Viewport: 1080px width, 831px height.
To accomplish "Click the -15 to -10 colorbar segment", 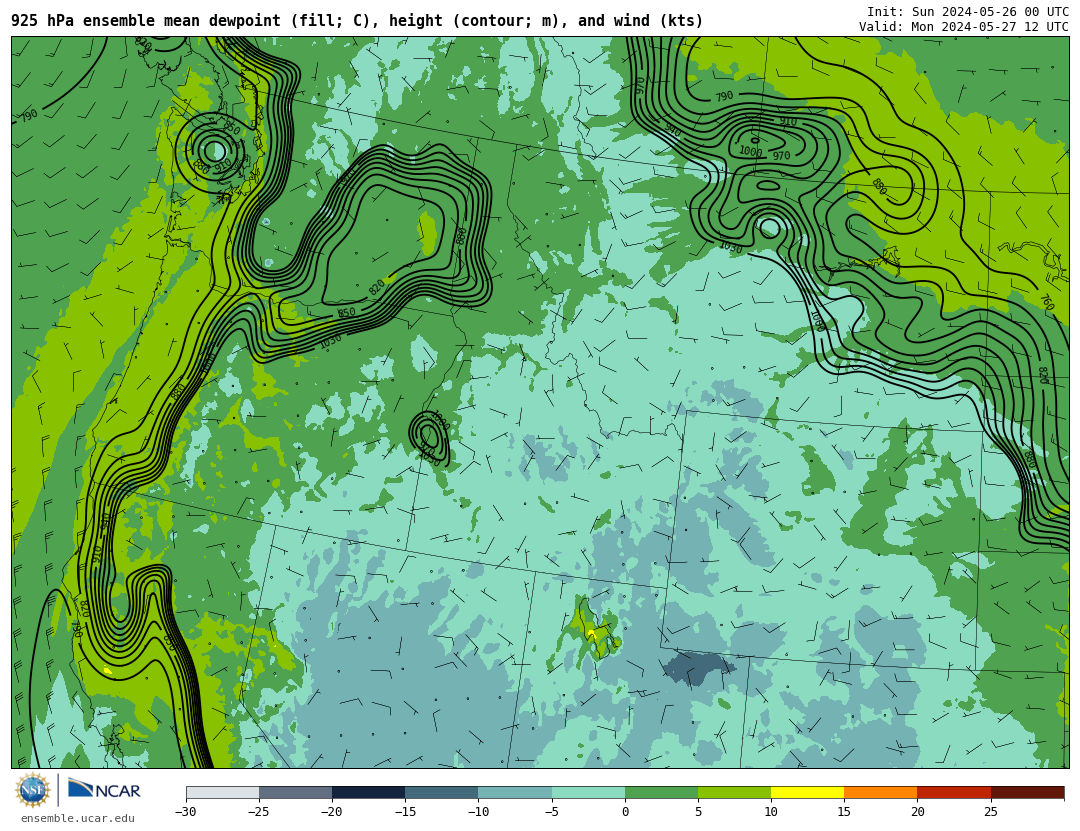I will 442,792.
